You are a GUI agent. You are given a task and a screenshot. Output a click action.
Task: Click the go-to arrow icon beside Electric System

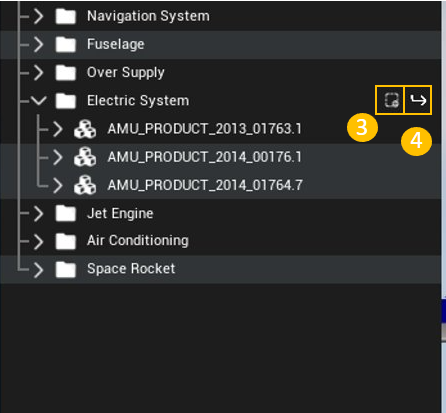click(418, 100)
